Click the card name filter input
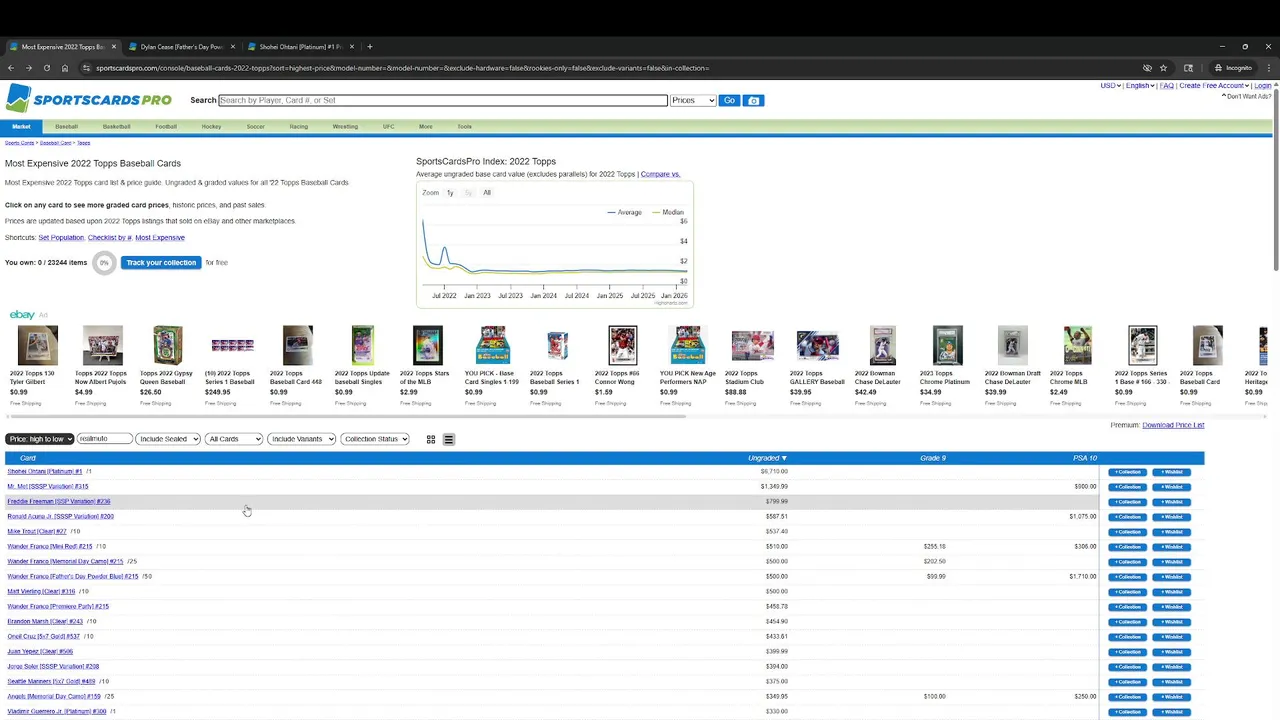 tap(105, 439)
